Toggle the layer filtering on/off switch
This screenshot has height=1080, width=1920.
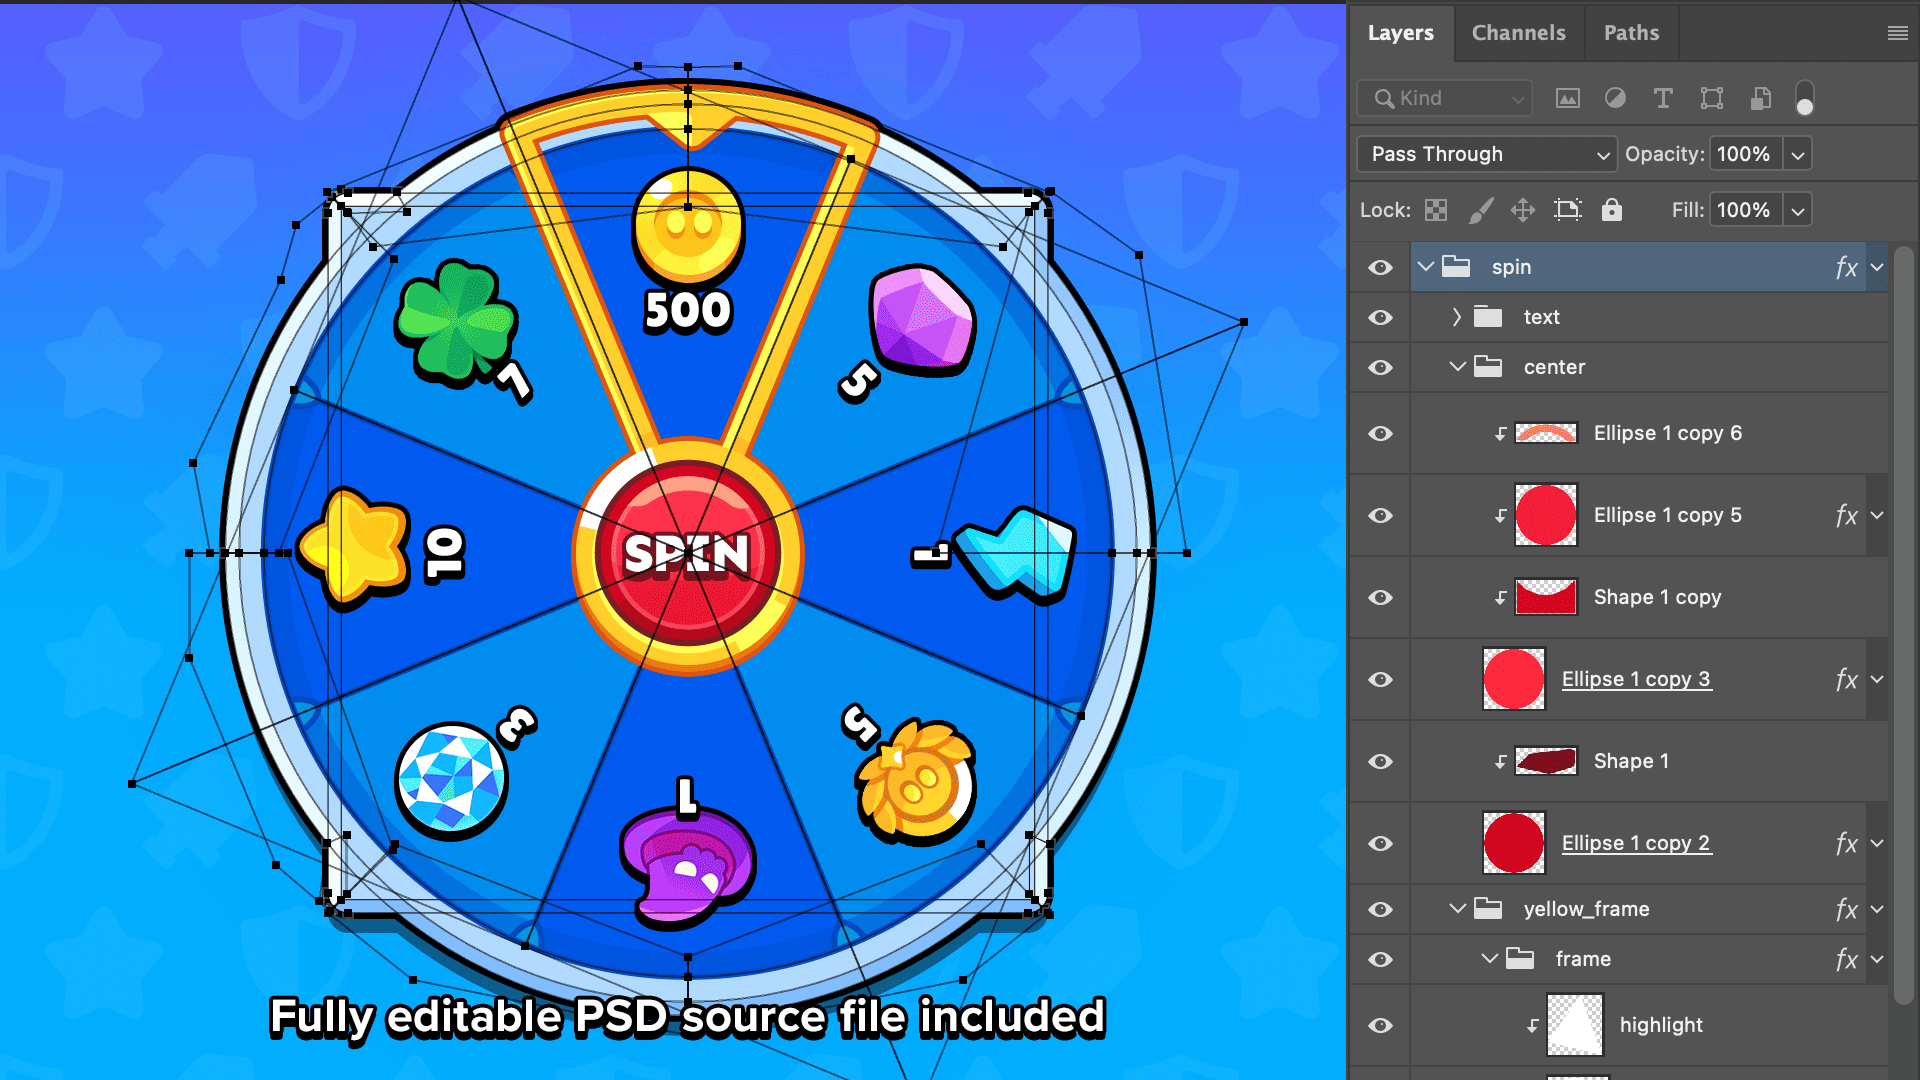click(x=1804, y=100)
